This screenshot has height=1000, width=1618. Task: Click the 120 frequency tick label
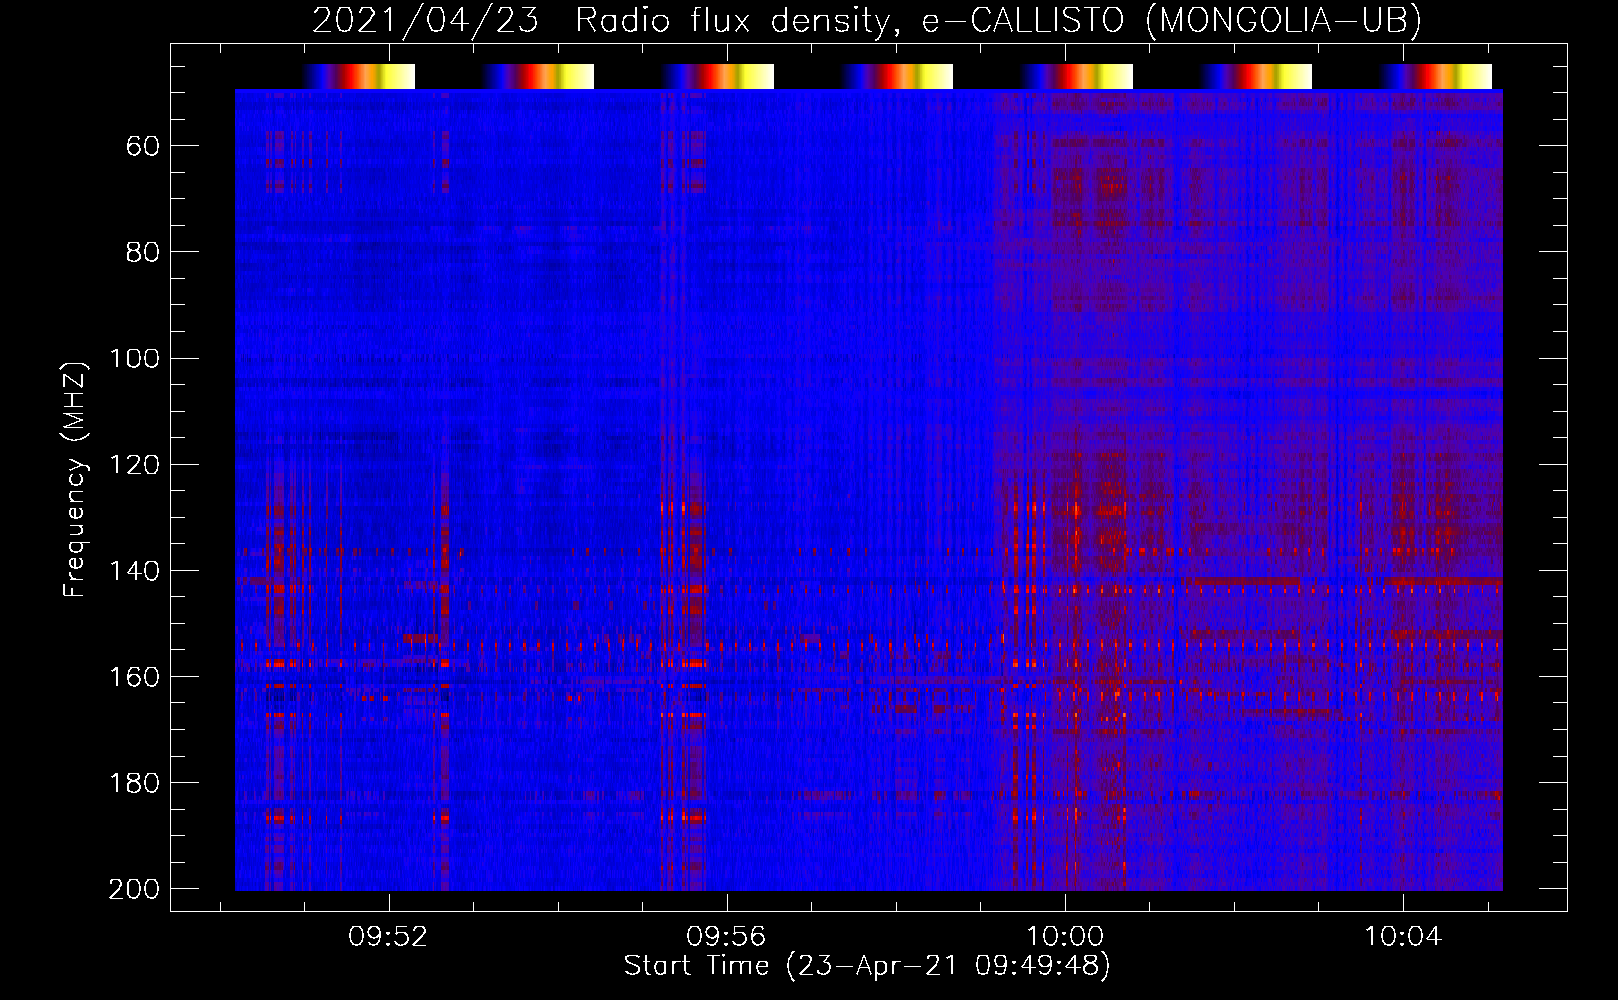(x=134, y=464)
